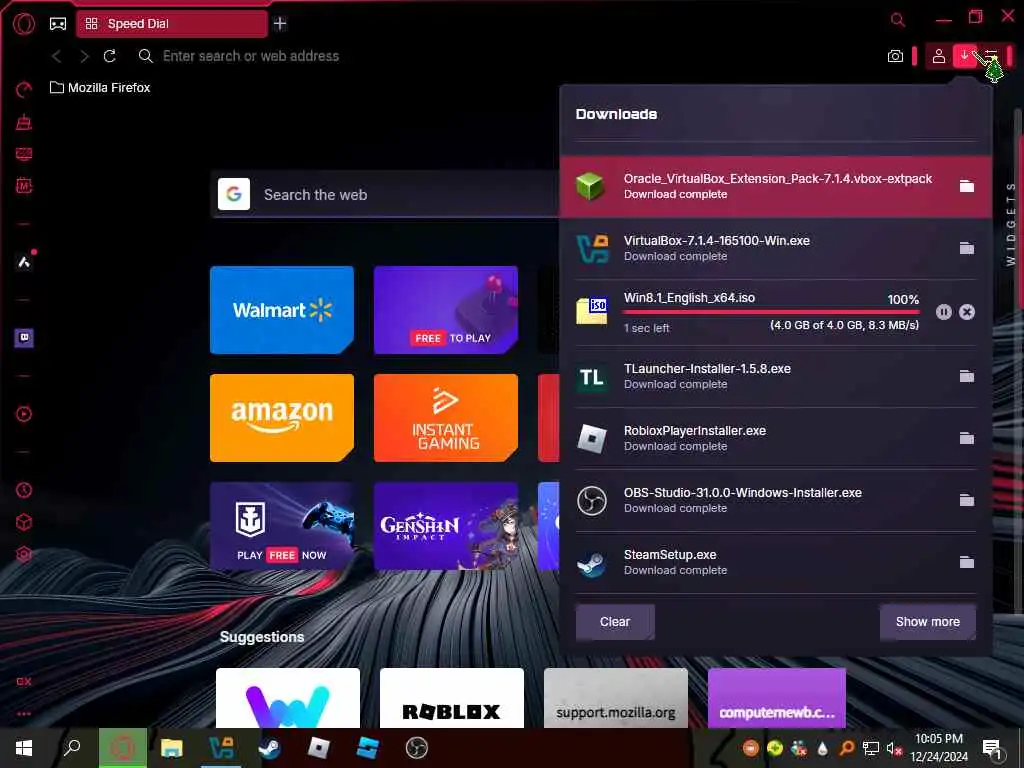Clear the downloads list
Viewport: 1024px width, 768px height.
pos(615,622)
